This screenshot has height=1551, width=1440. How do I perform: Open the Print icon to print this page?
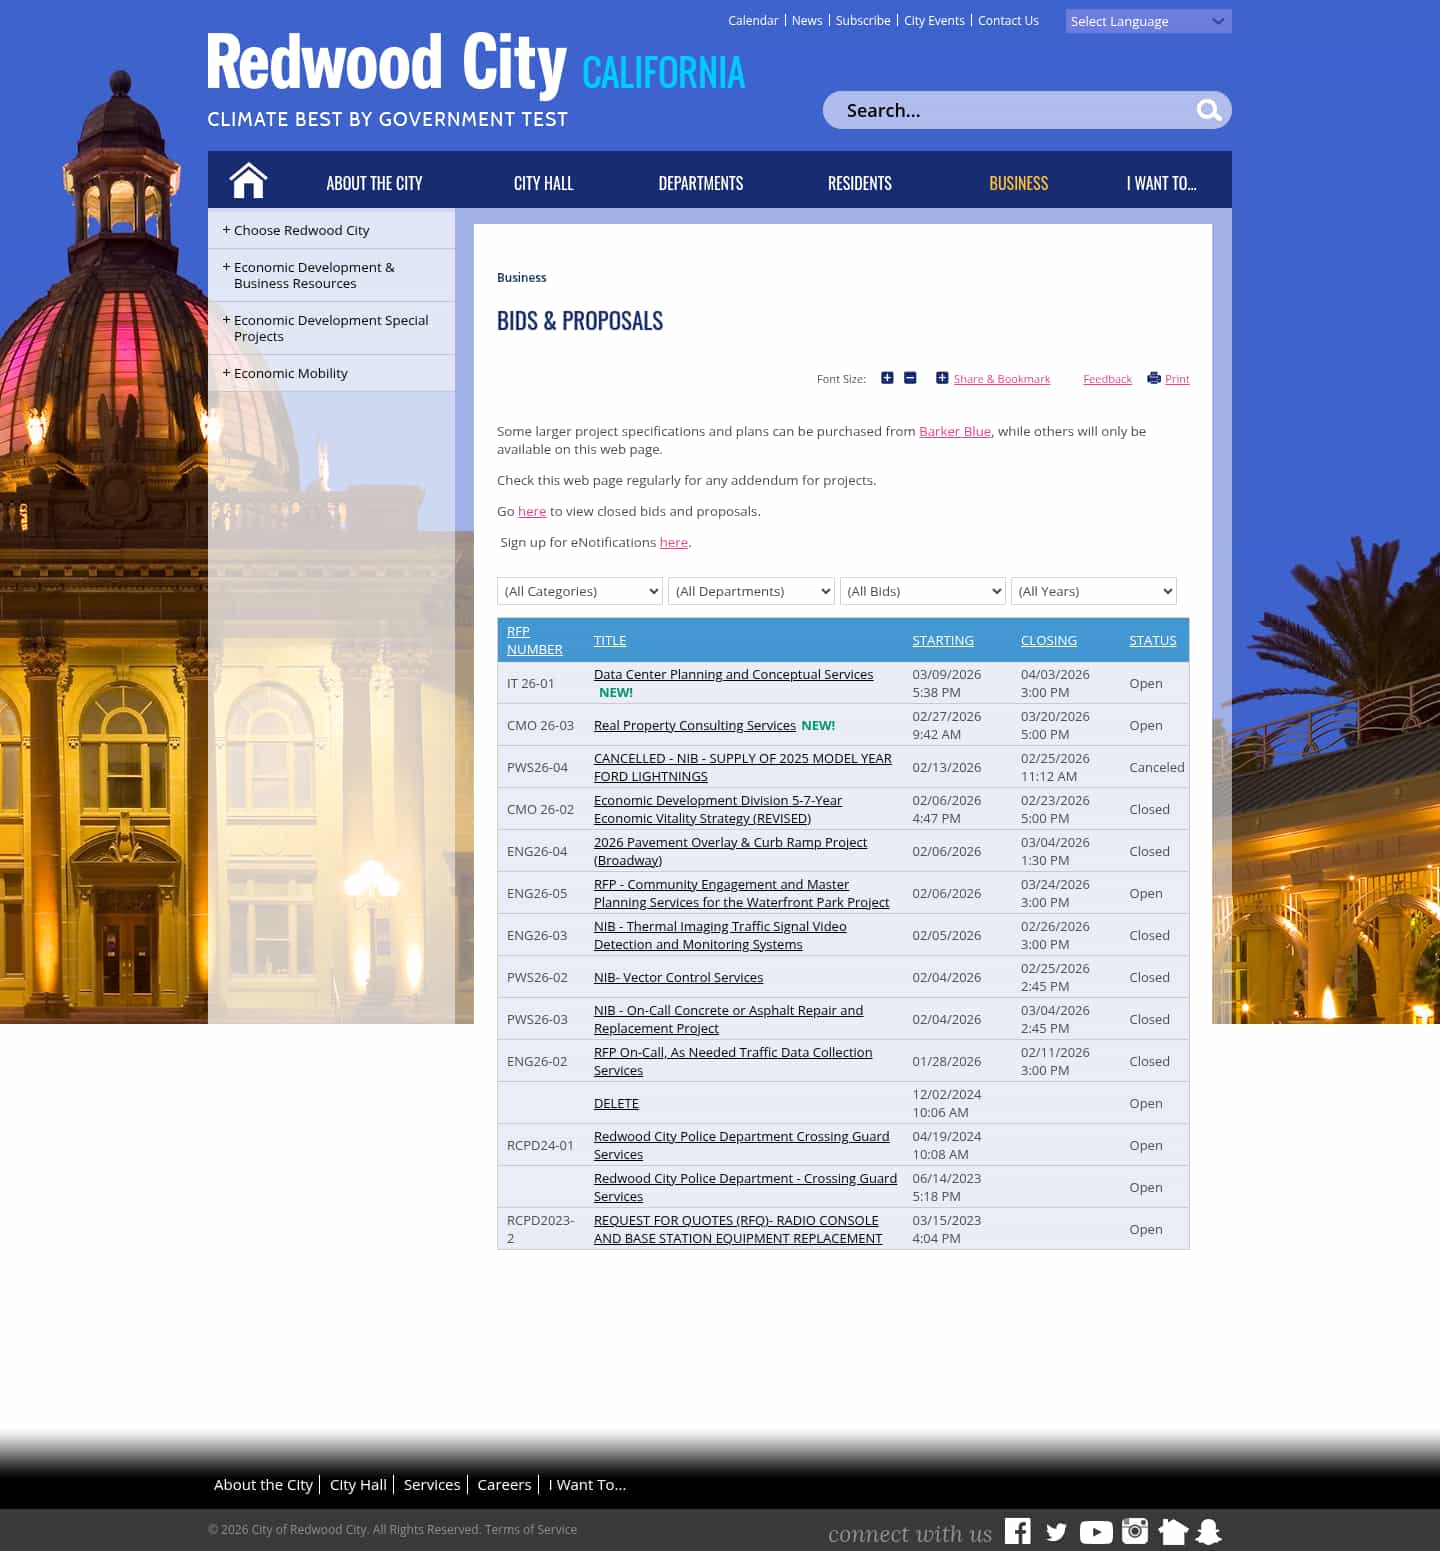(1154, 378)
